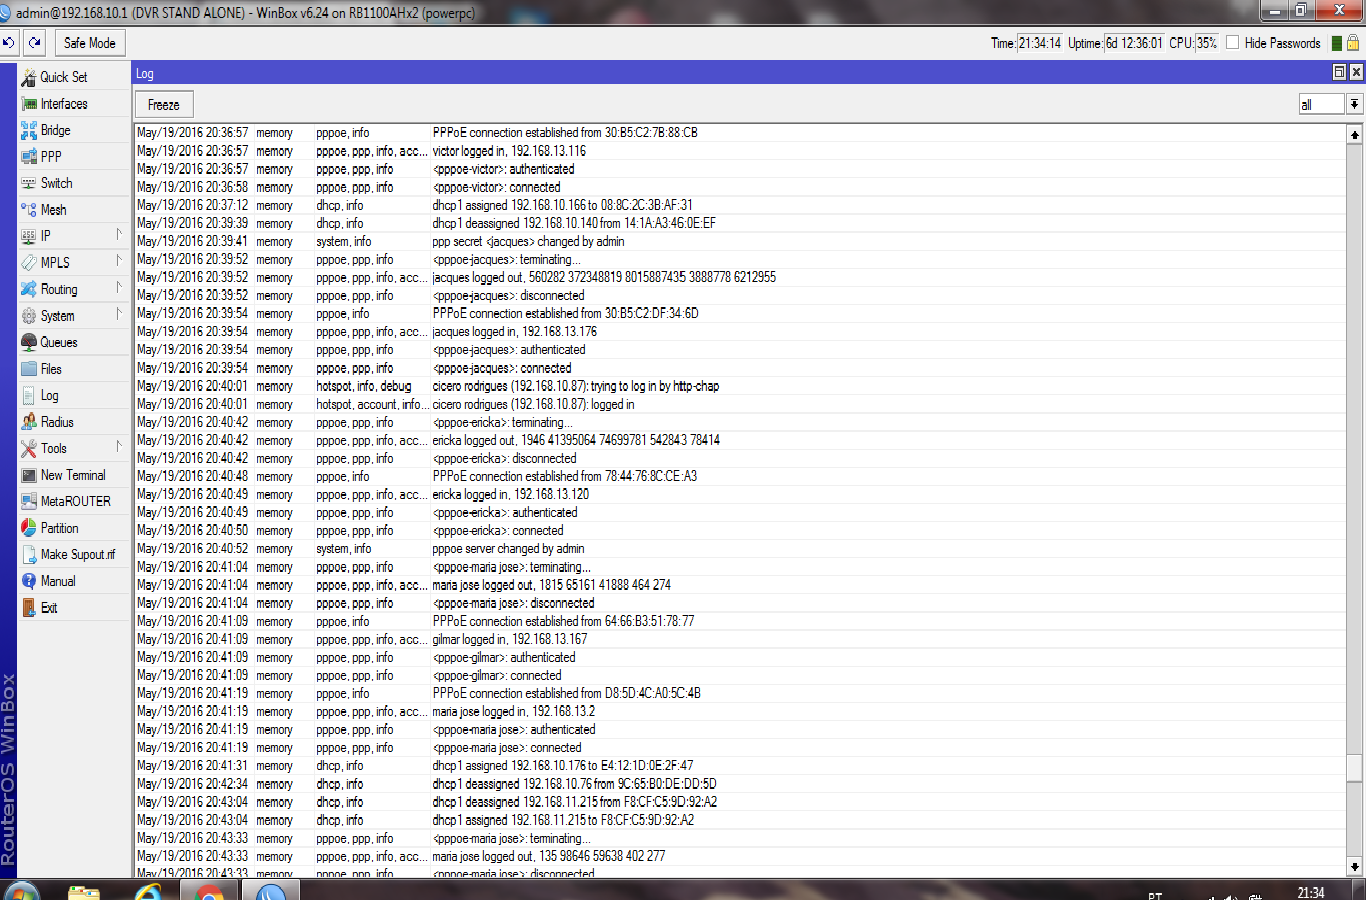The width and height of the screenshot is (1366, 900).
Task: Open Google Chrome from the taskbar
Action: [209, 891]
